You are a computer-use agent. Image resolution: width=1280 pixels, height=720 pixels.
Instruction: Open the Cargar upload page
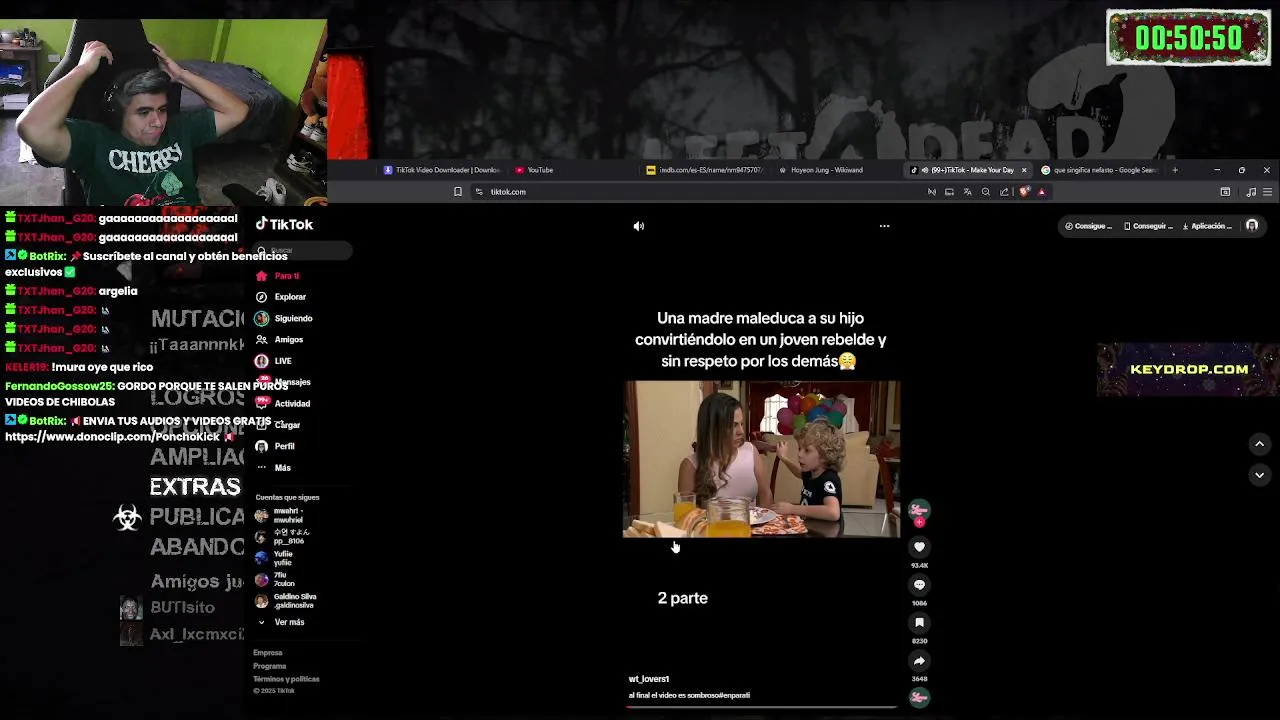click(278, 425)
